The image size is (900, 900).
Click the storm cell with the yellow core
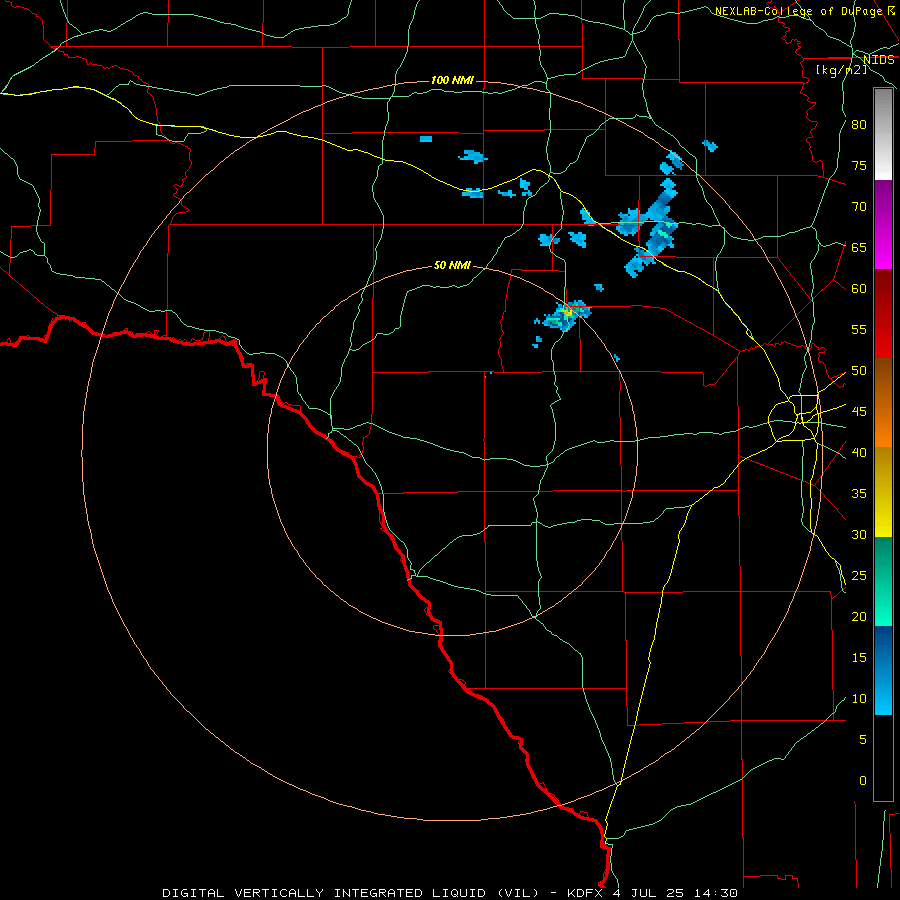[x=565, y=315]
